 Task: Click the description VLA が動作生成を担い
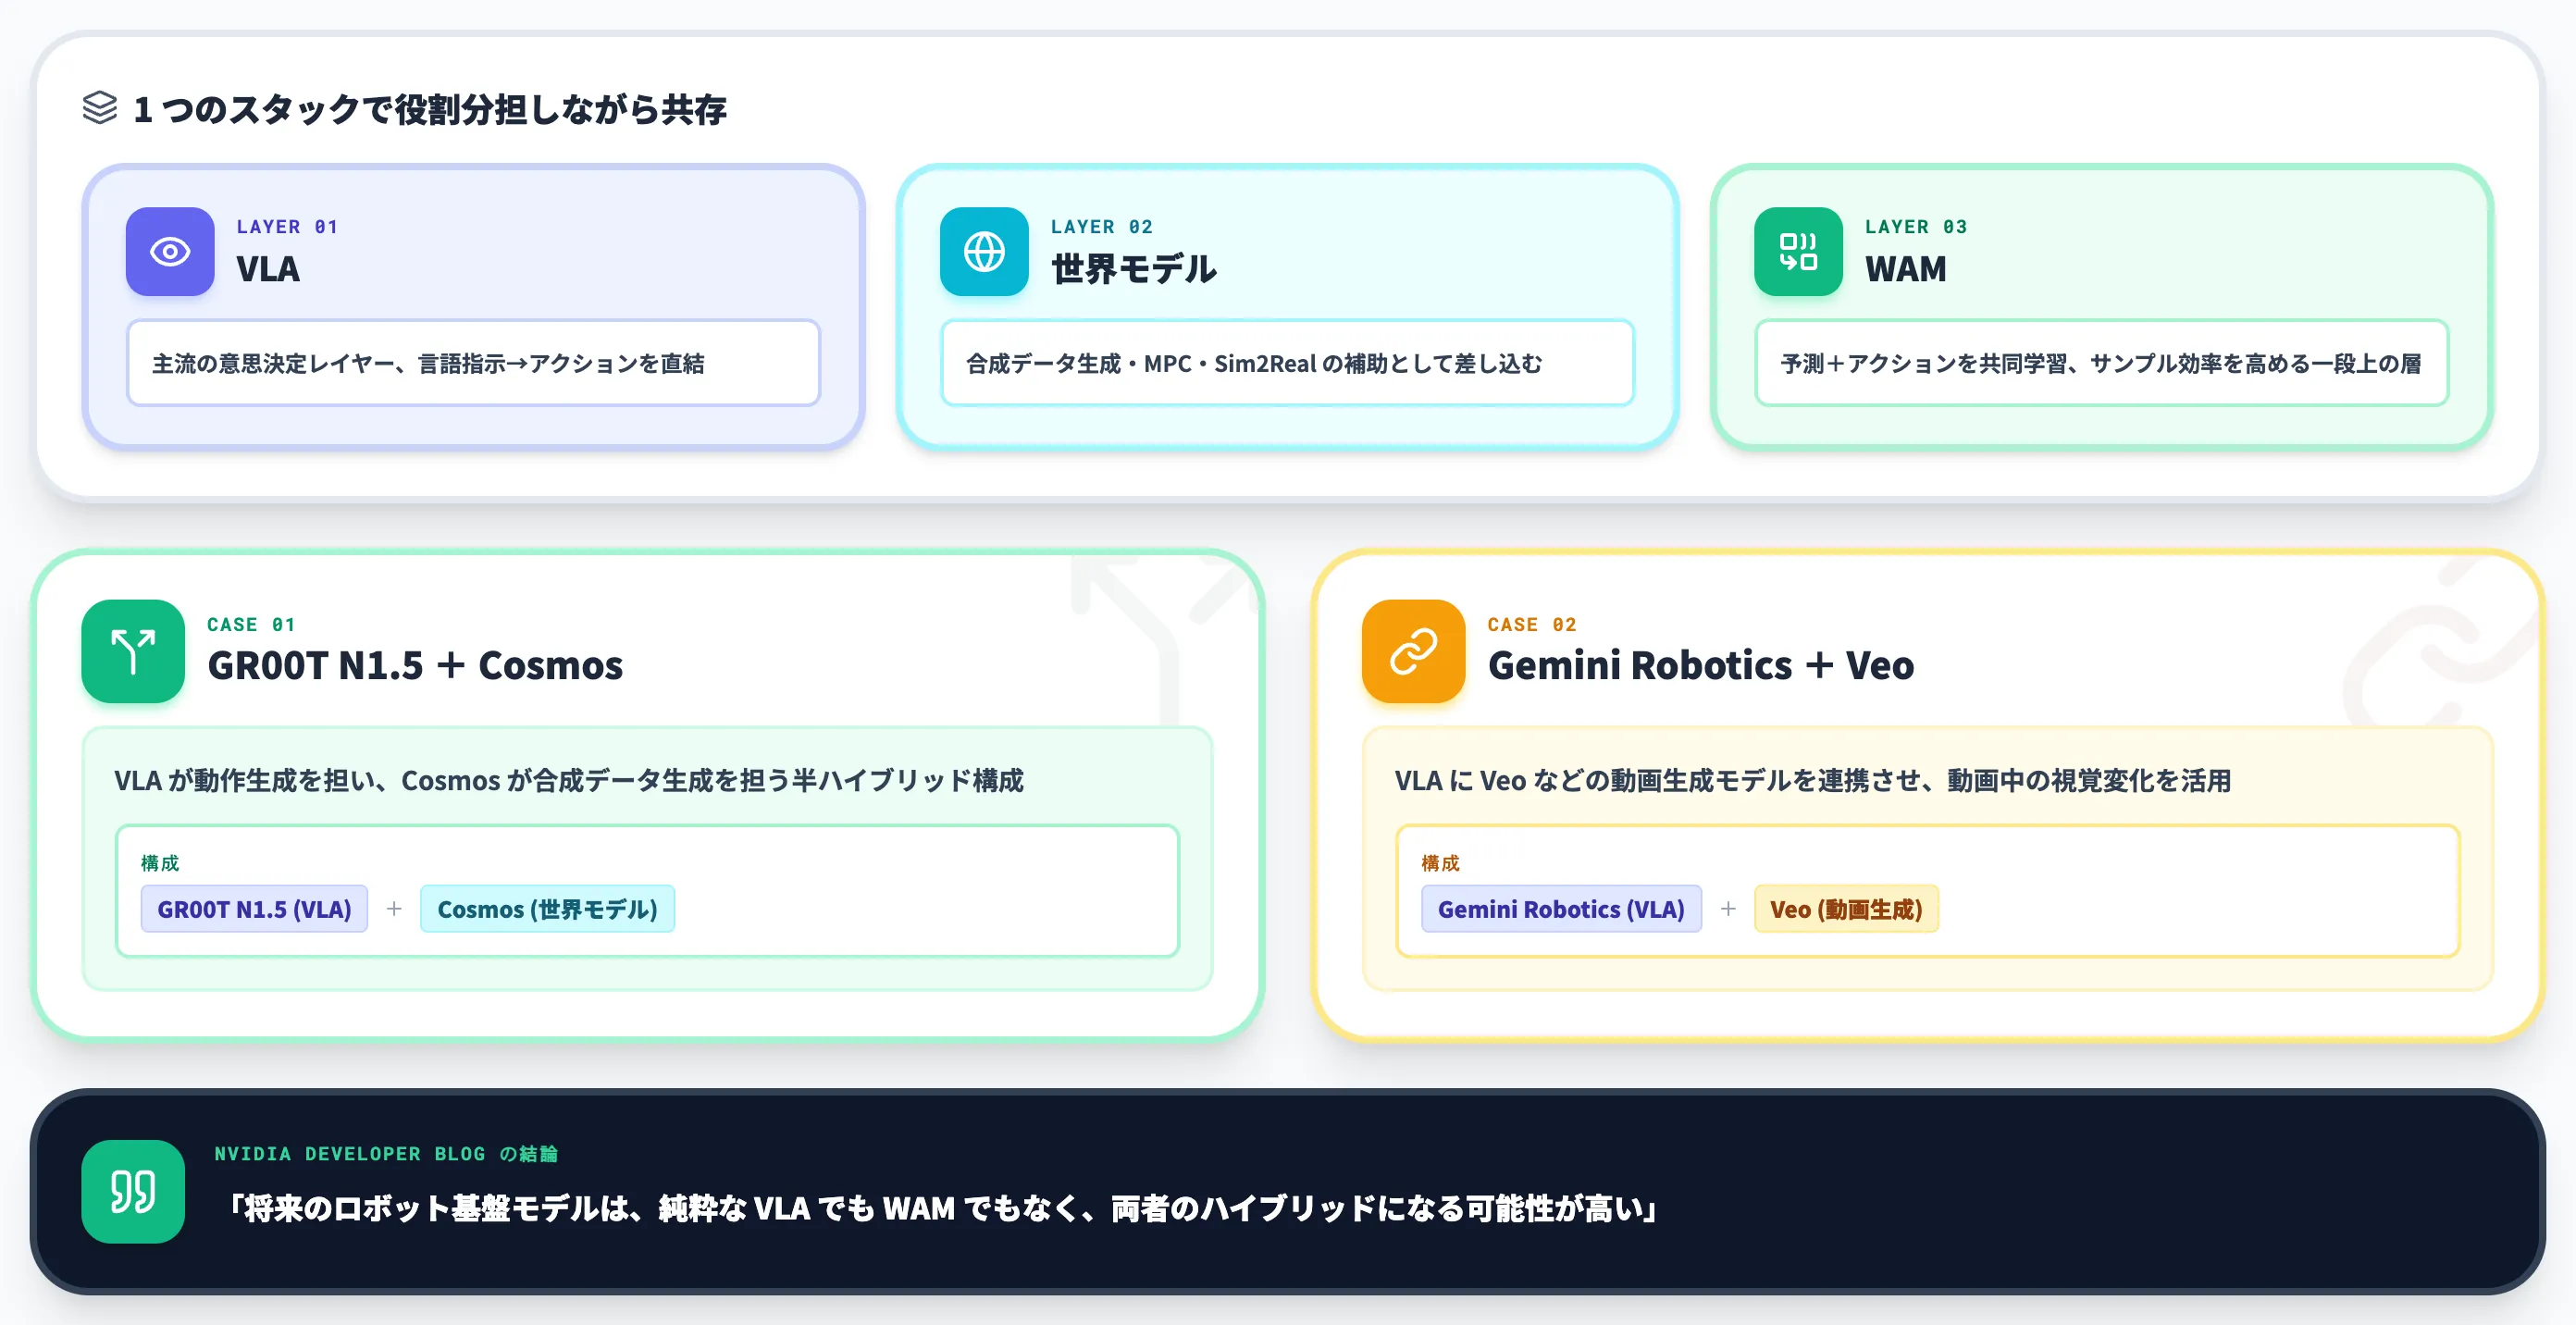pos(250,780)
